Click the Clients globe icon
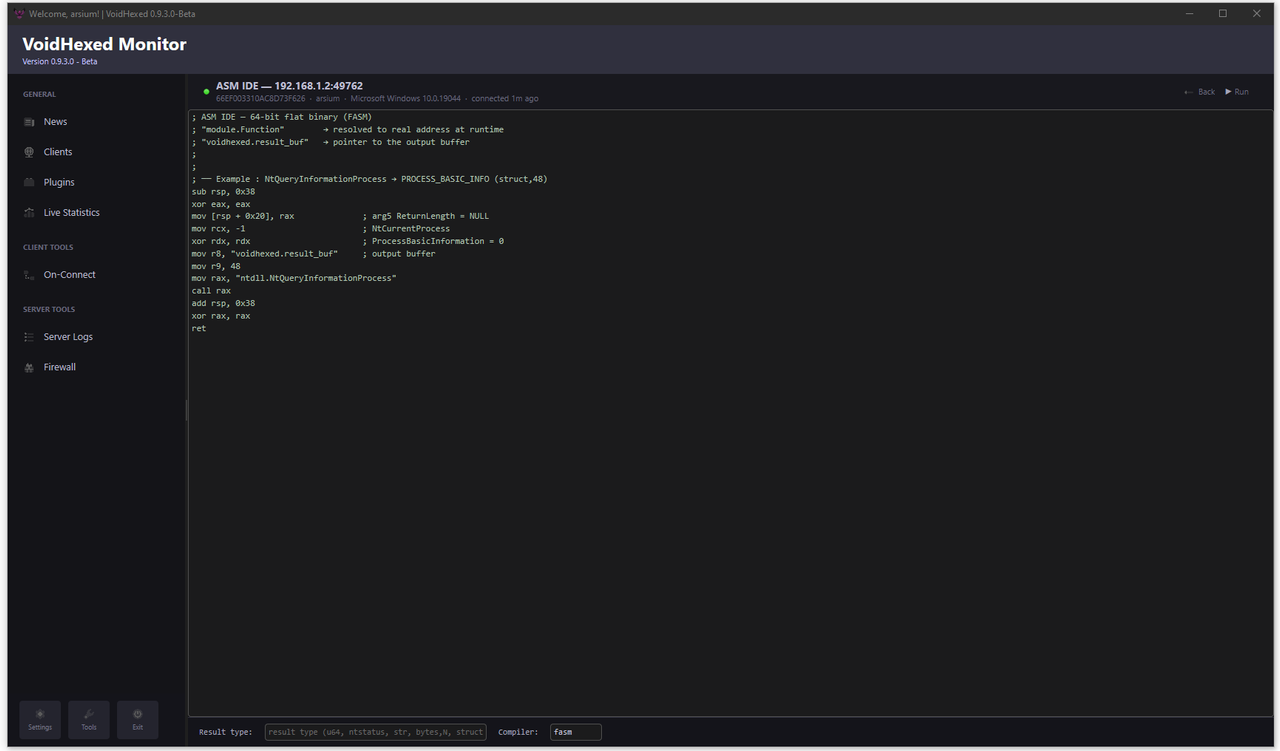The image size is (1280, 751). click(29, 152)
